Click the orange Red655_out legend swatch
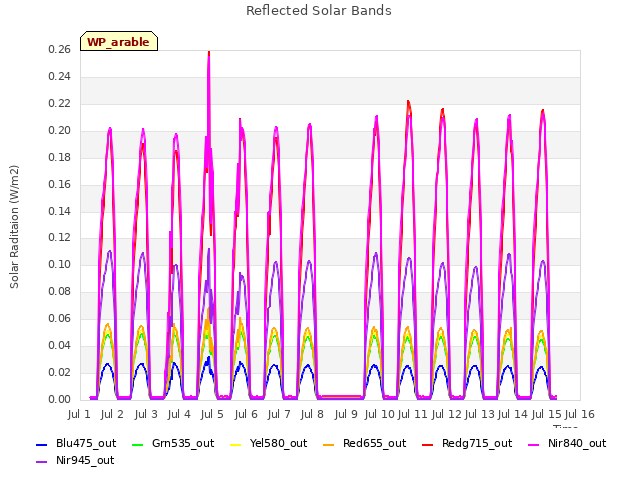The image size is (640, 480). 329,444
